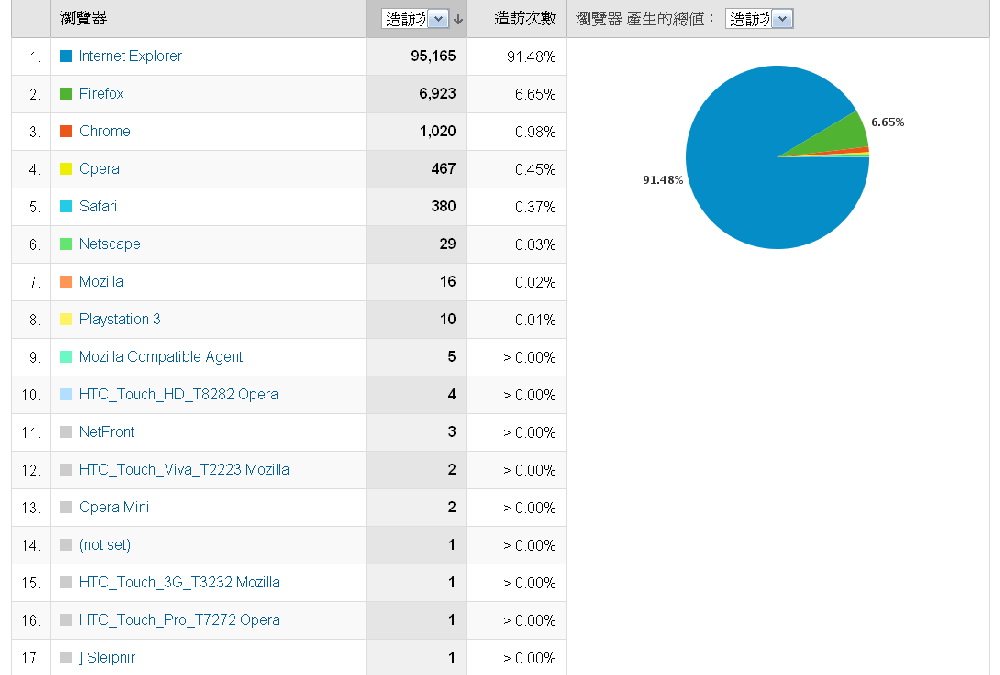Click the 380 visits value
Image resolution: width=1000 pixels, height=675 pixels.
pyautogui.click(x=443, y=206)
